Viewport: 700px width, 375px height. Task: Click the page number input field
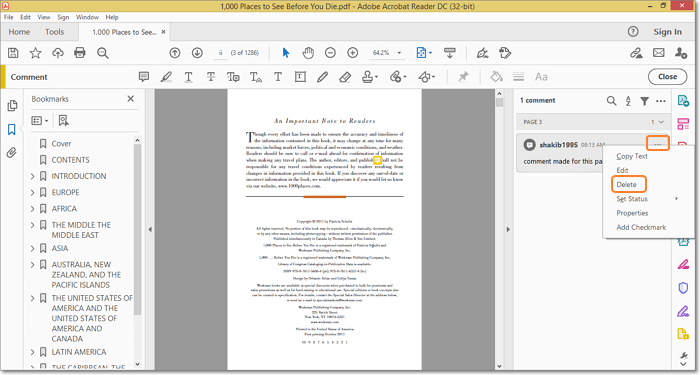[220, 53]
